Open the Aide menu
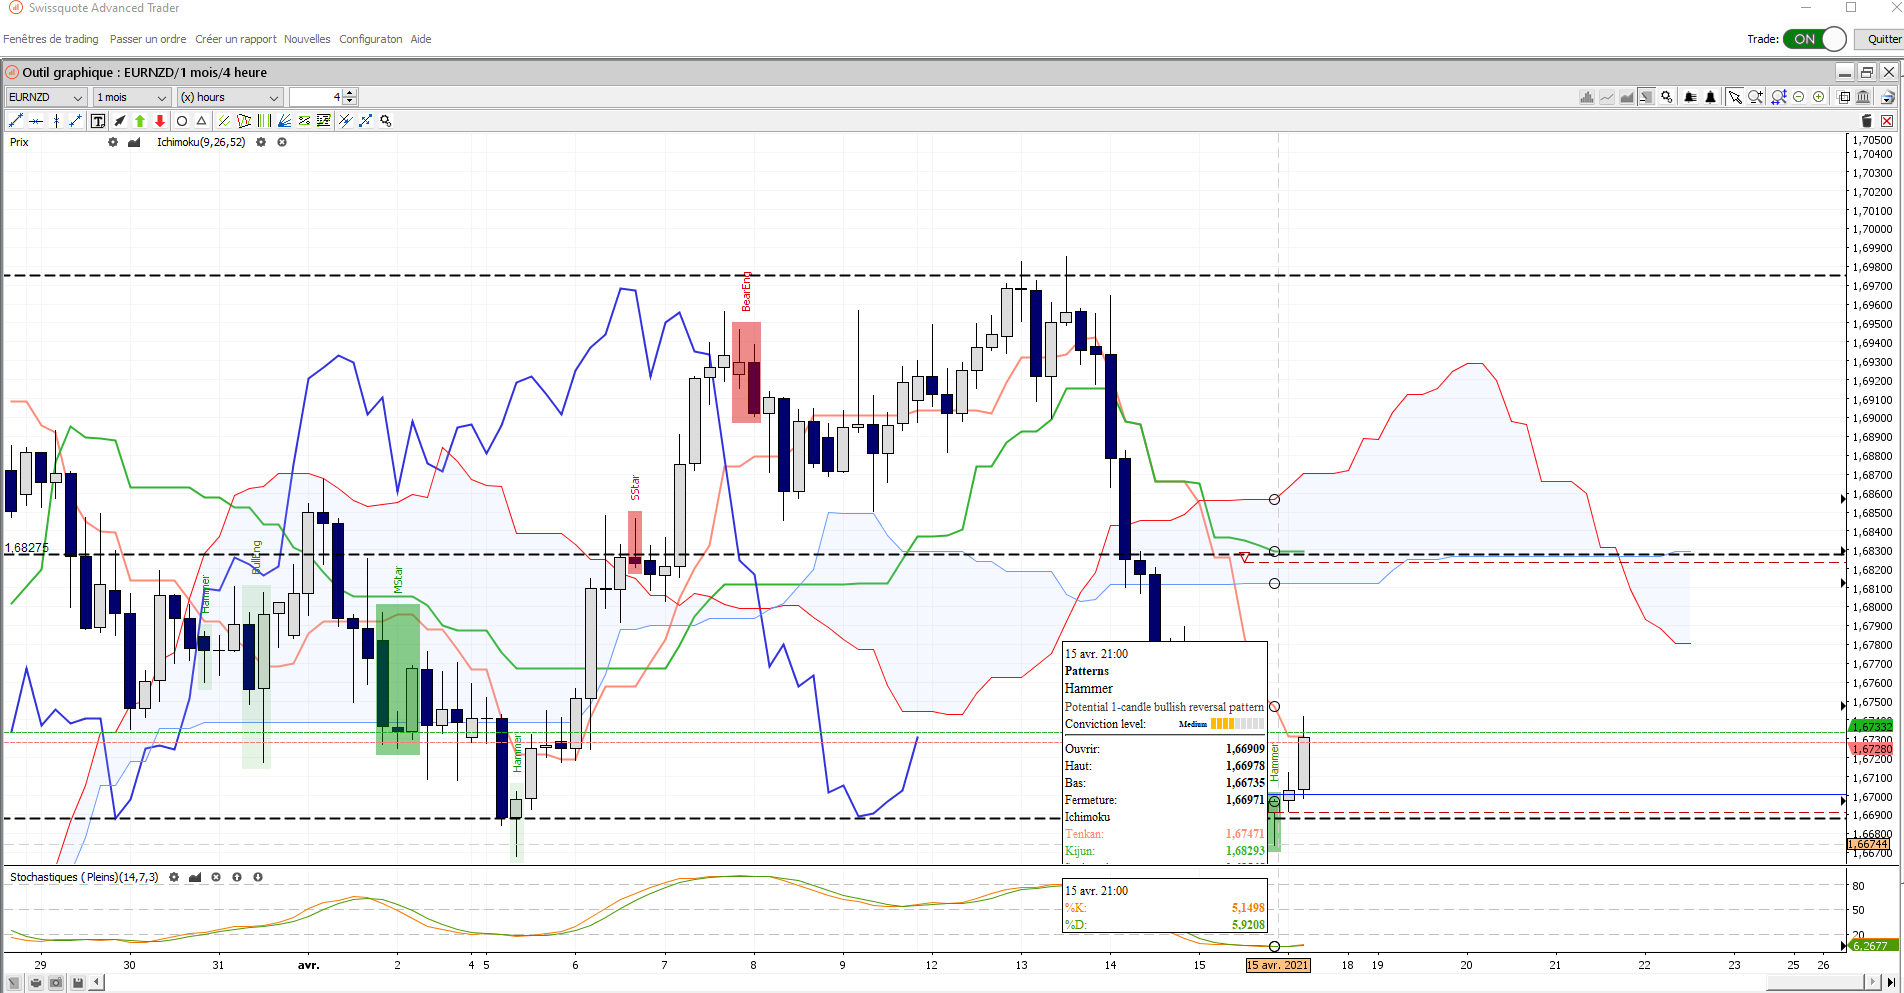 coord(421,39)
